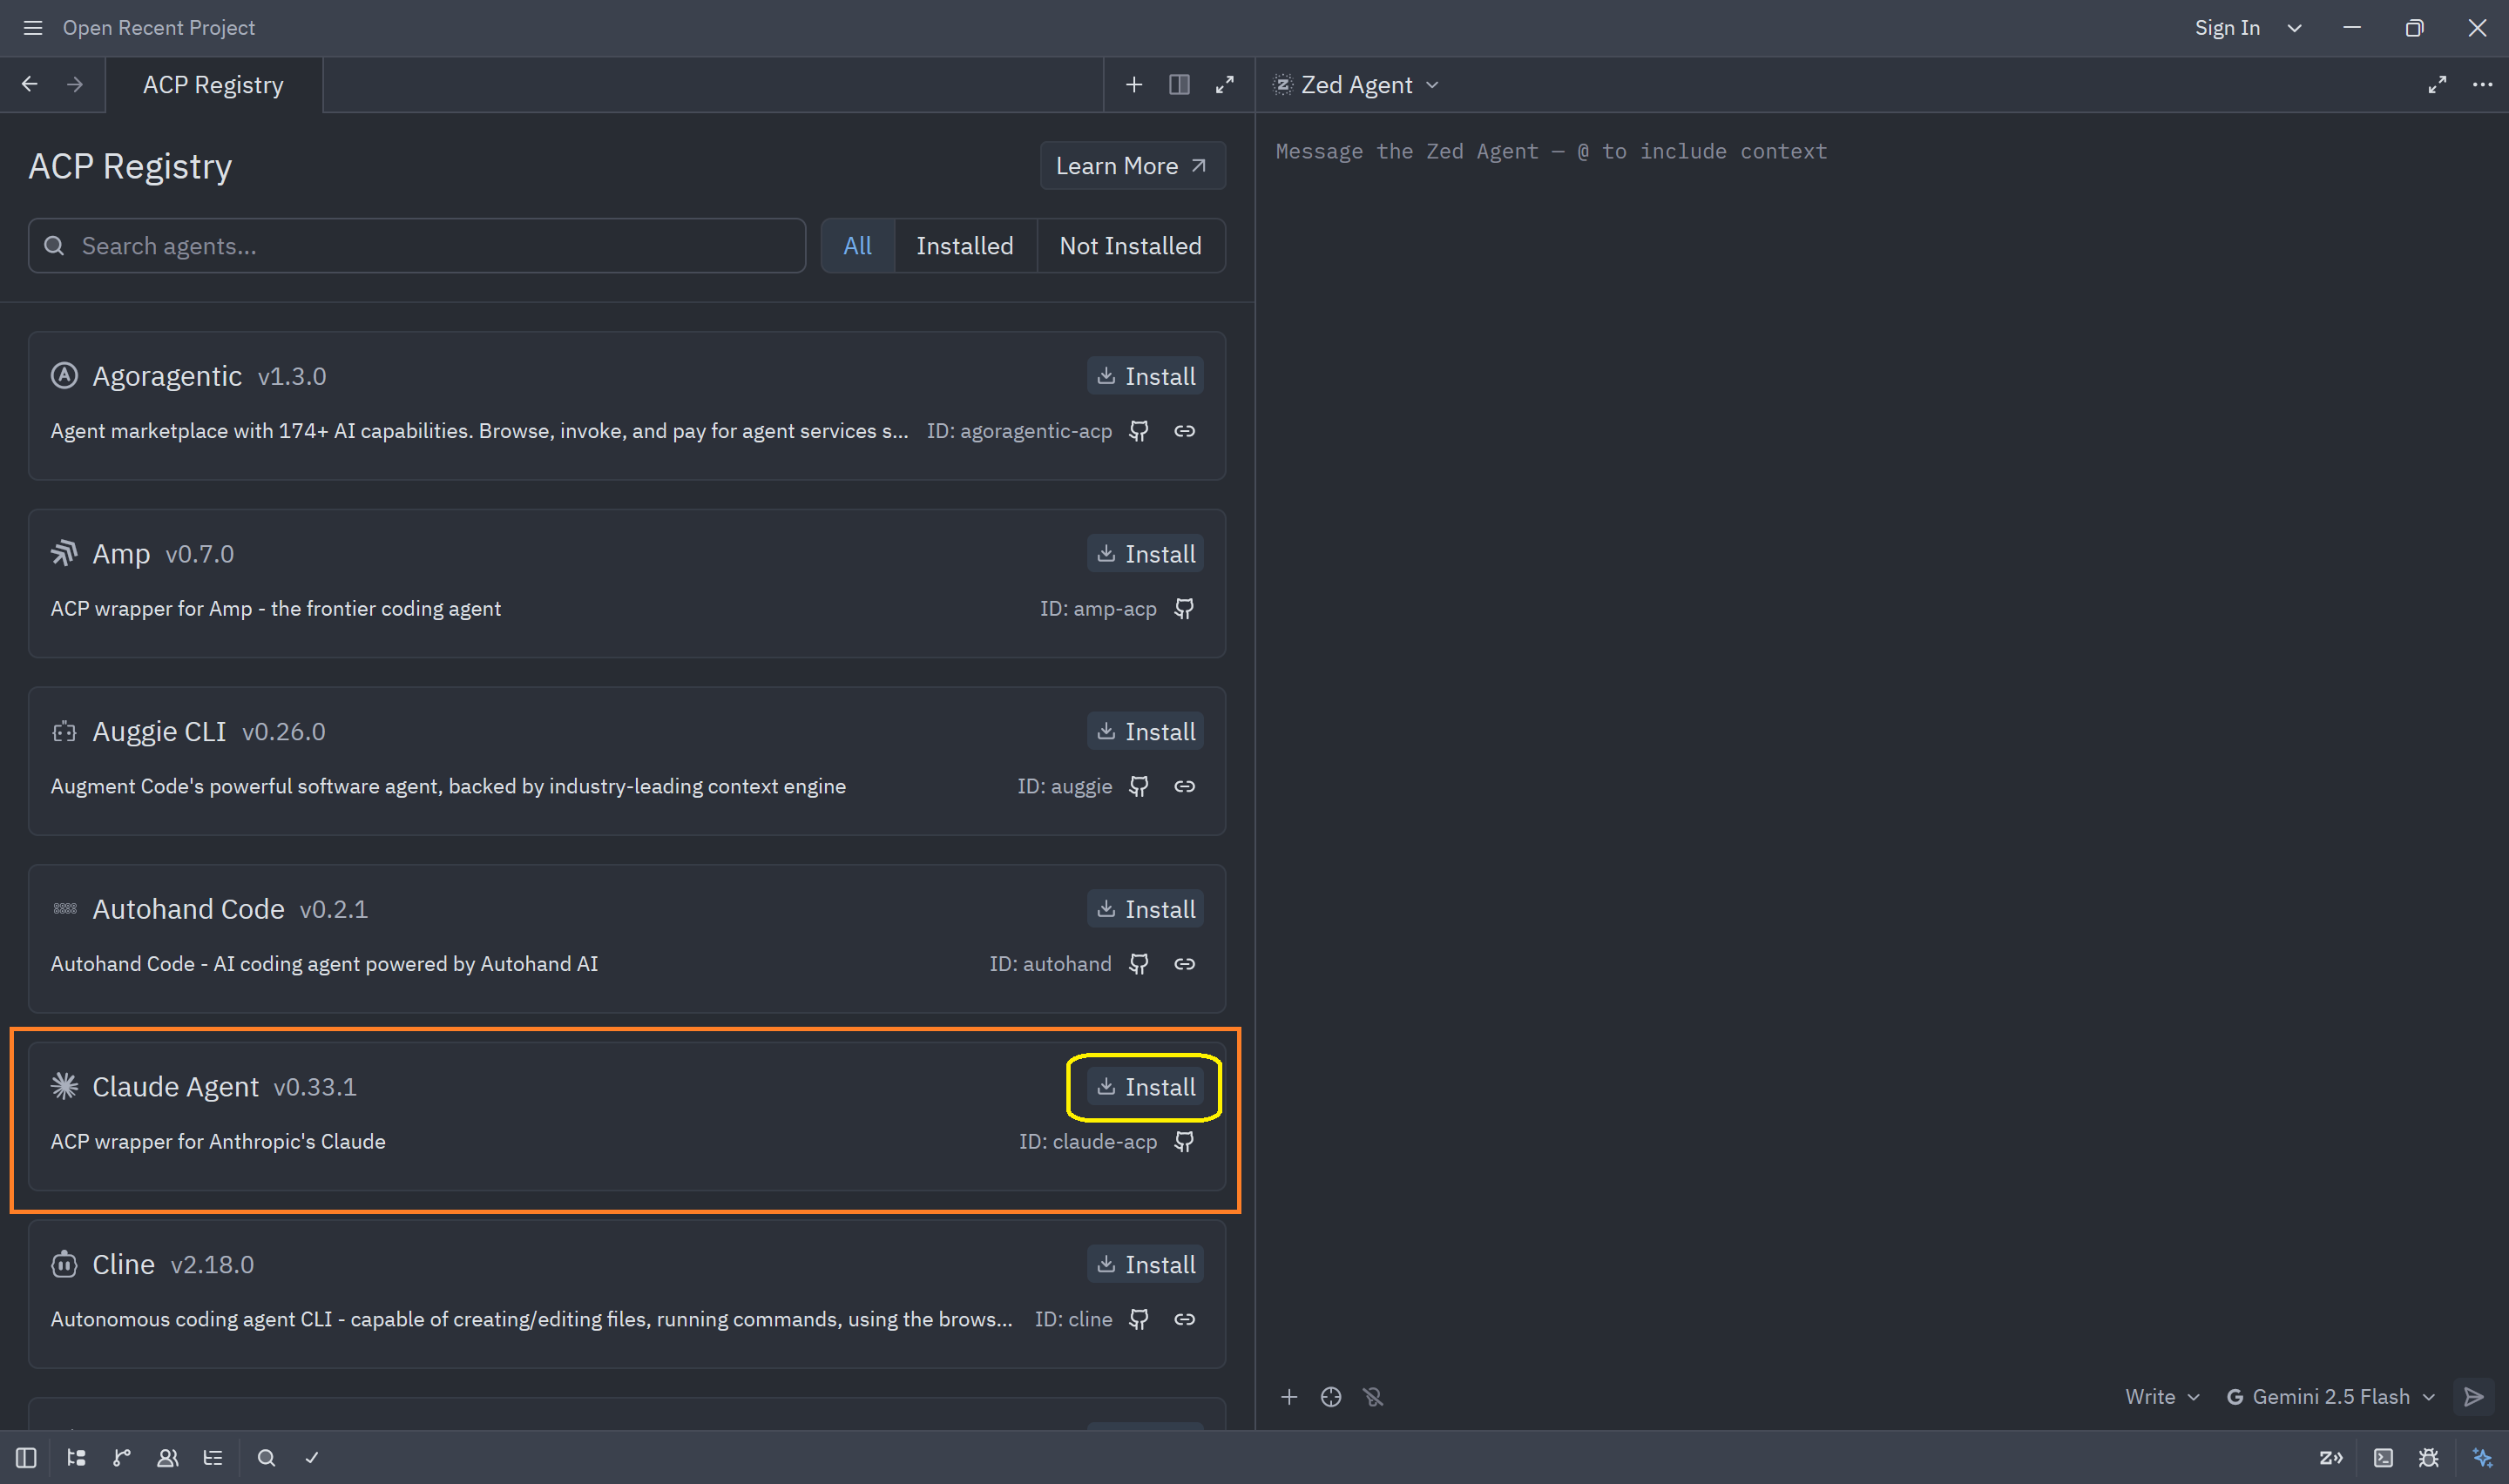Open the Write profile dropdown
The width and height of the screenshot is (2509, 1484).
pos(2162,1397)
